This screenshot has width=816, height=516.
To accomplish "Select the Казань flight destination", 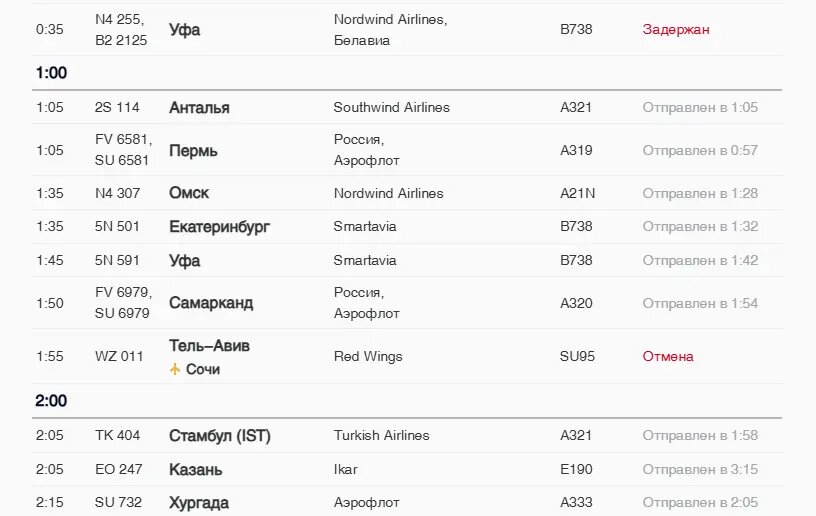I will point(196,469).
